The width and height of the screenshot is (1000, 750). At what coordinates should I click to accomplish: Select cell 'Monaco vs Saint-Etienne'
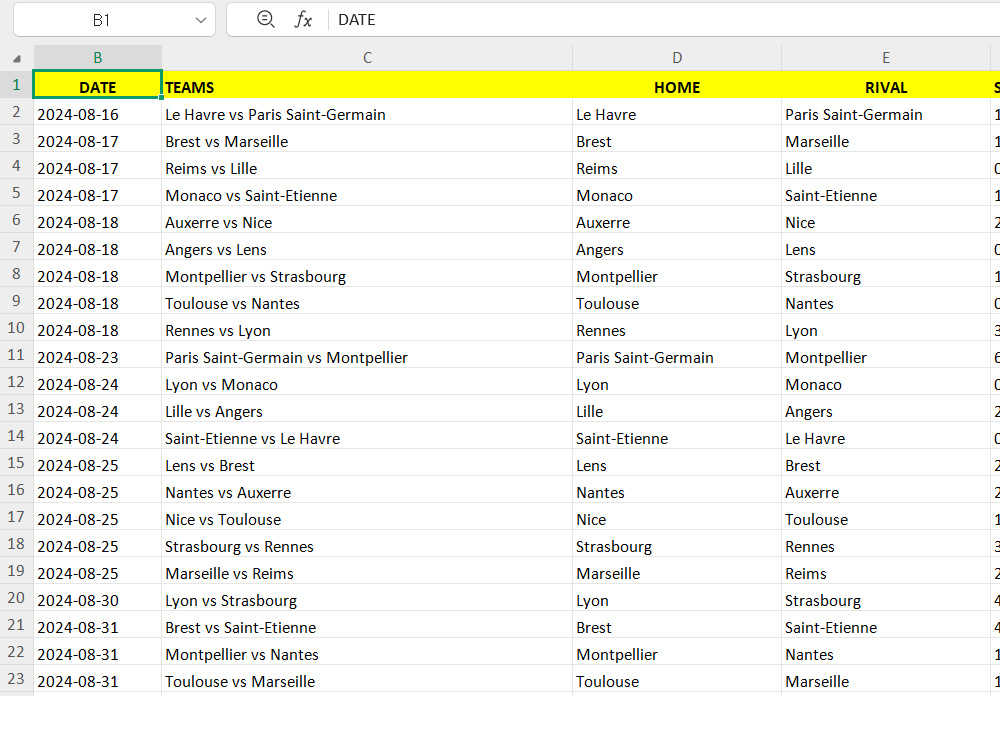tap(367, 195)
